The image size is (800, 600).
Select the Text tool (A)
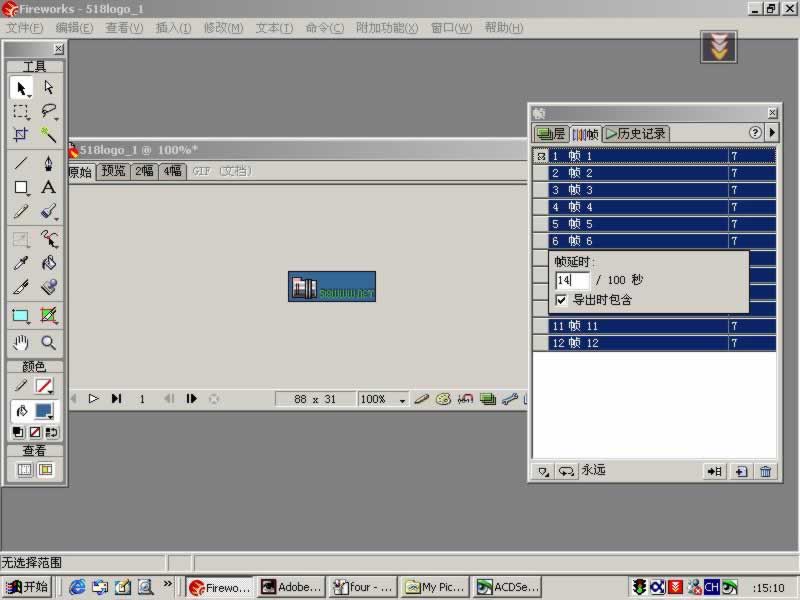[48, 187]
